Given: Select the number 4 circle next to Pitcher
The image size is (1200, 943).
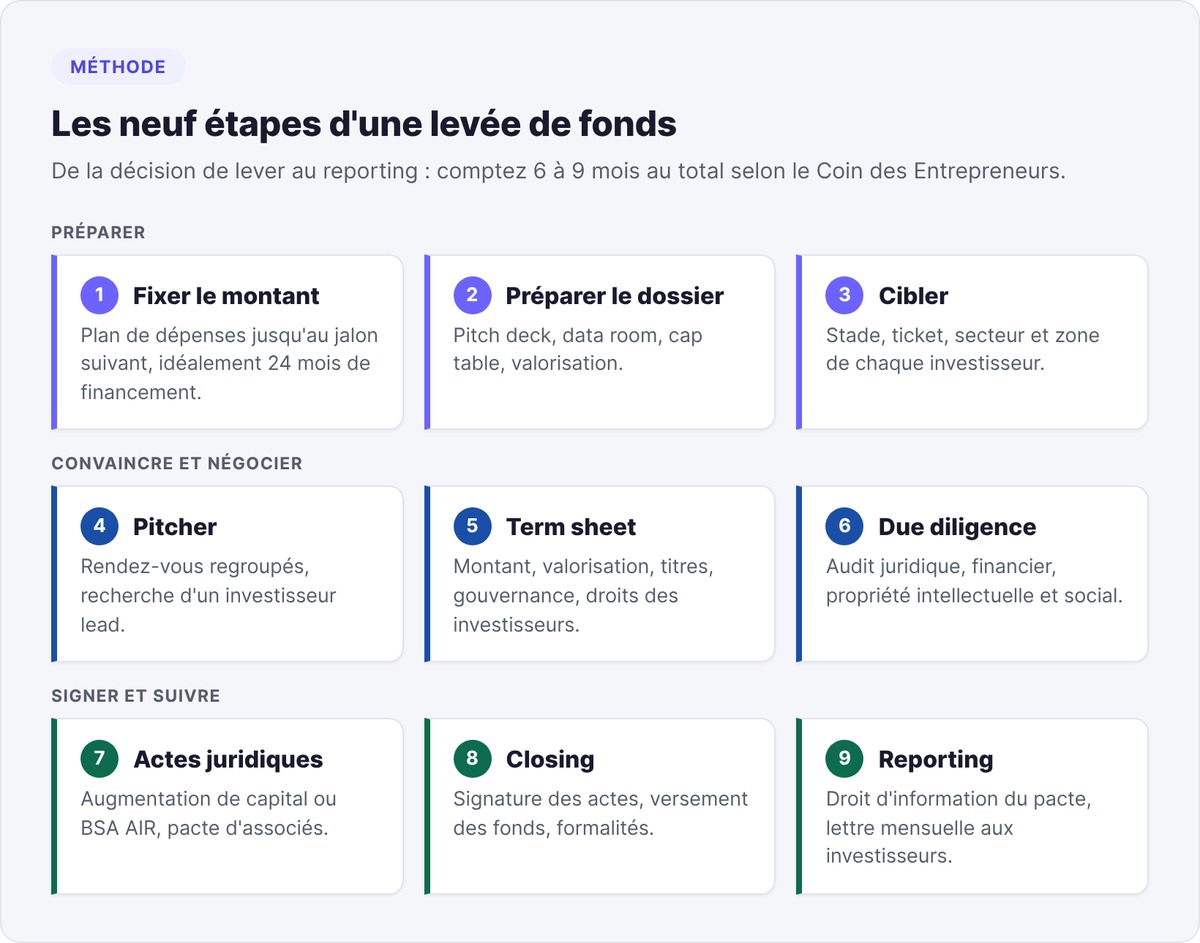Looking at the screenshot, I should coord(99,527).
